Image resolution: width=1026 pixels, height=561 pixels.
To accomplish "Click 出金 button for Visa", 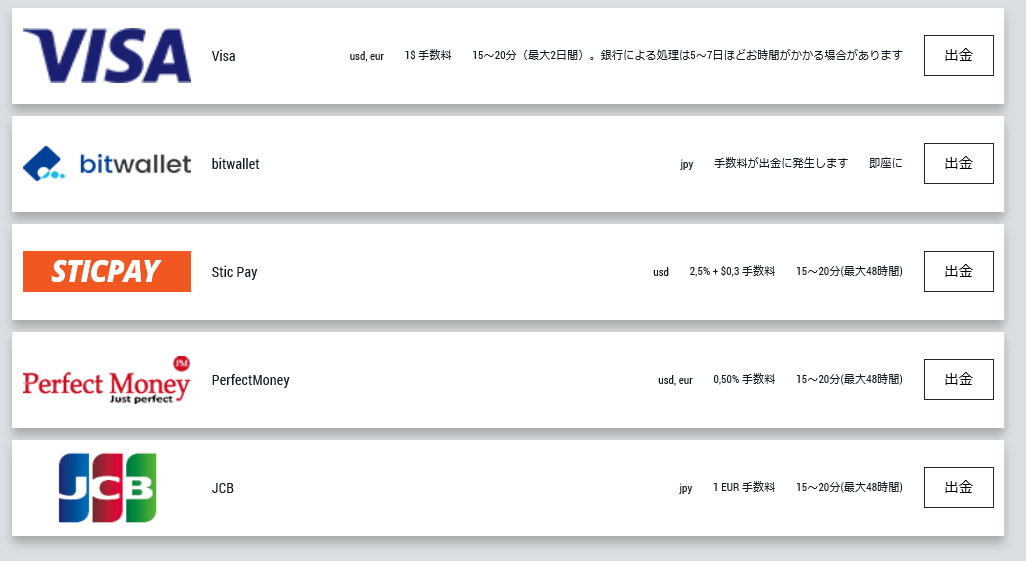I will tap(959, 56).
